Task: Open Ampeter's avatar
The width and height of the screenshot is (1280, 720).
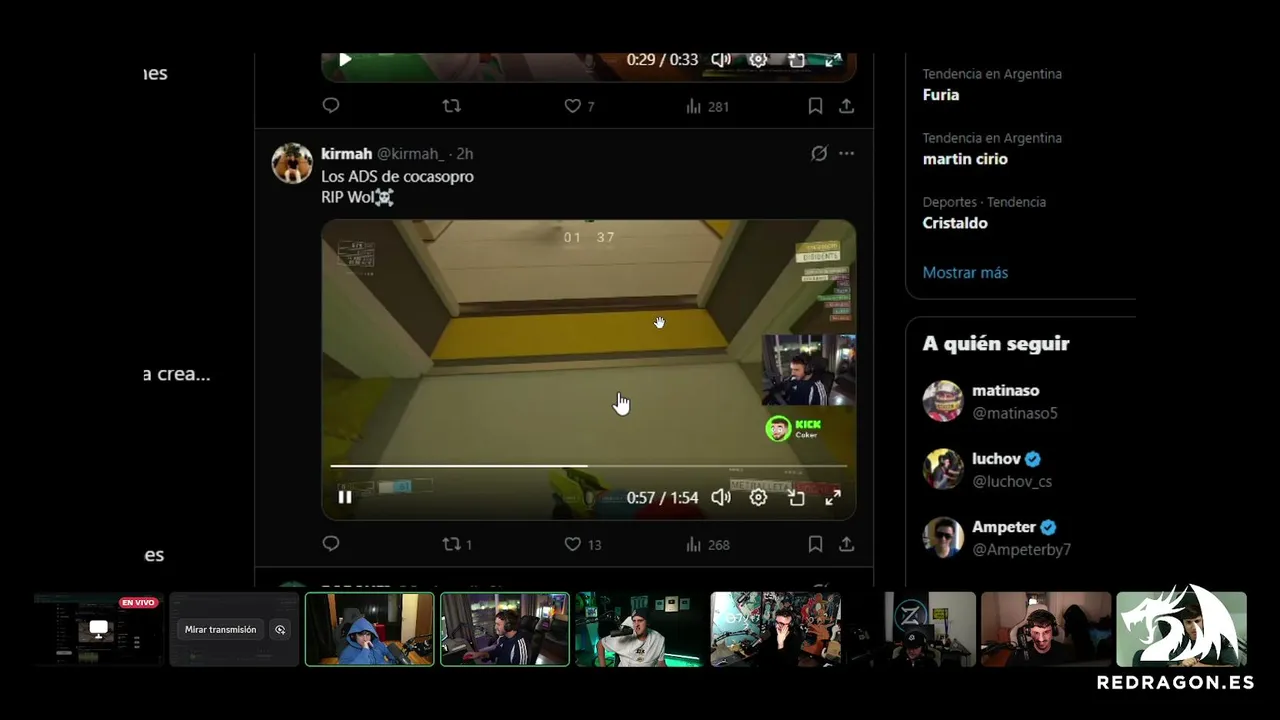Action: 943,537
